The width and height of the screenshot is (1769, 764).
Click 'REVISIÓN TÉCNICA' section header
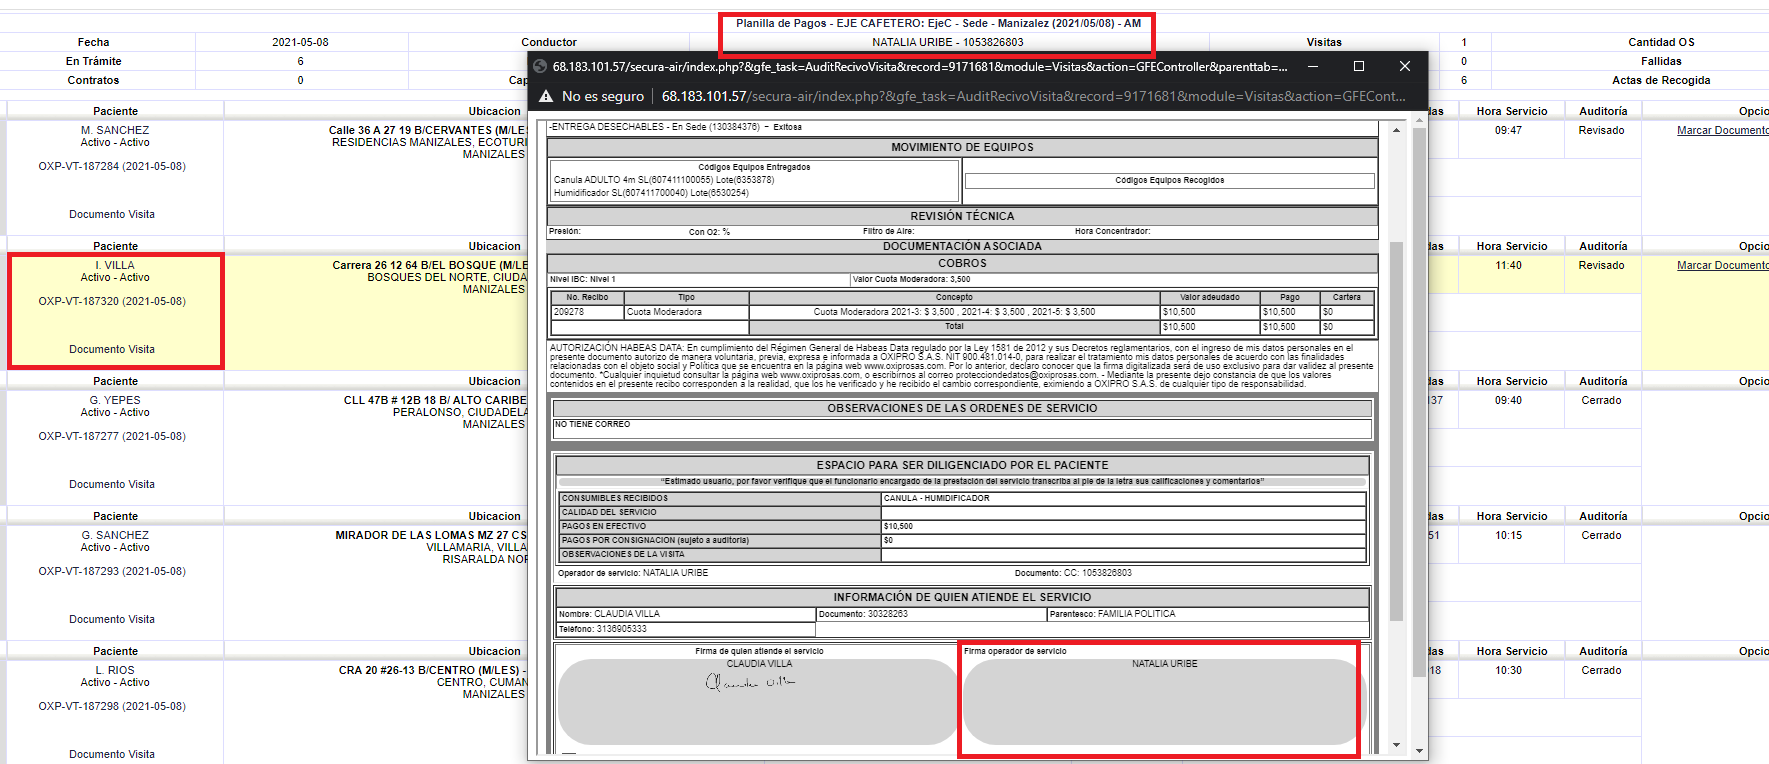point(962,216)
